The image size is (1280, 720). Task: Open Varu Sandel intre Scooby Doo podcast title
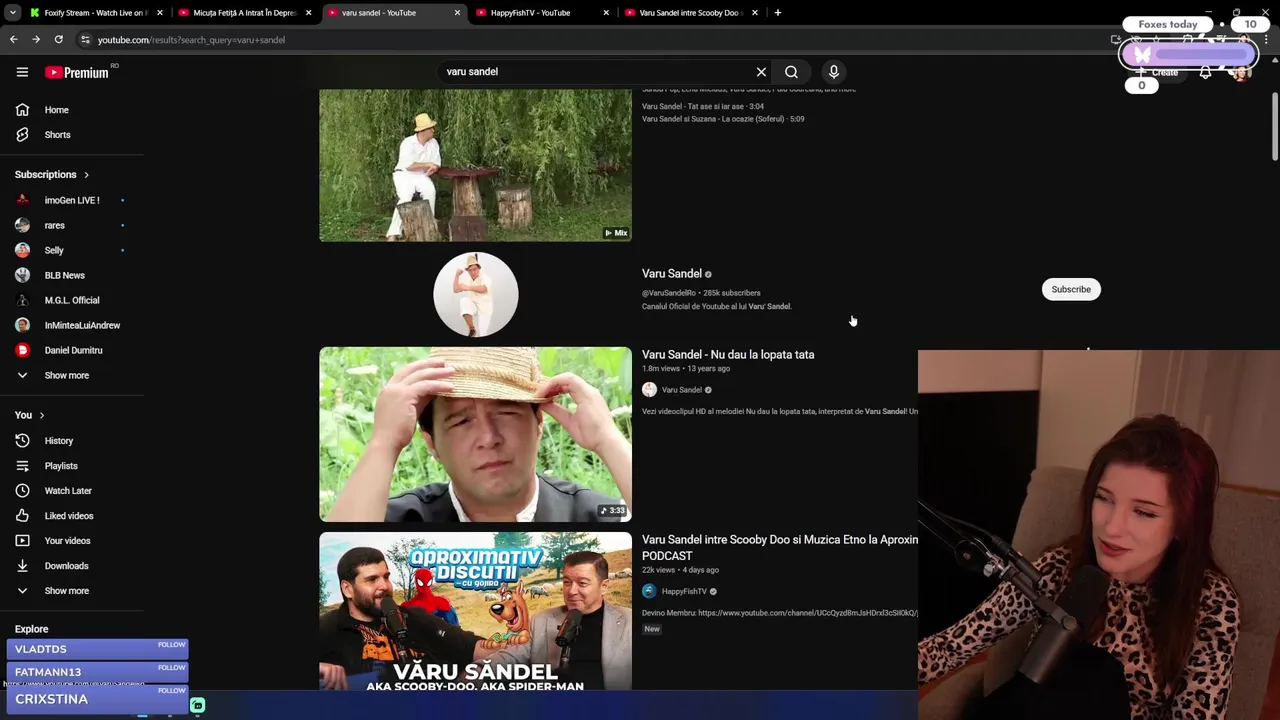click(780, 548)
